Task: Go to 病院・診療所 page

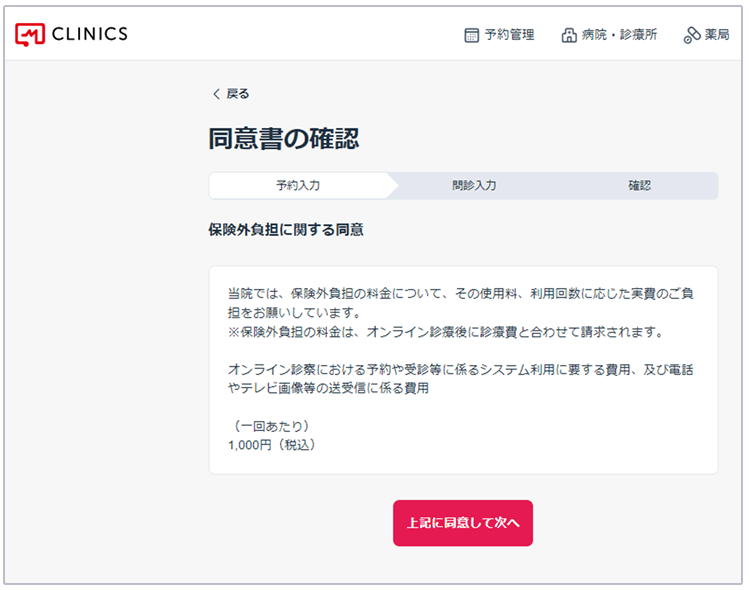Action: click(x=619, y=35)
